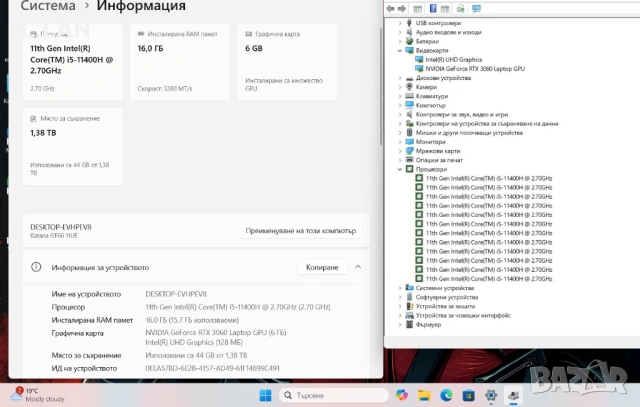
Task: Open the weather widget showing Mostly cloudy
Action: click(38, 395)
